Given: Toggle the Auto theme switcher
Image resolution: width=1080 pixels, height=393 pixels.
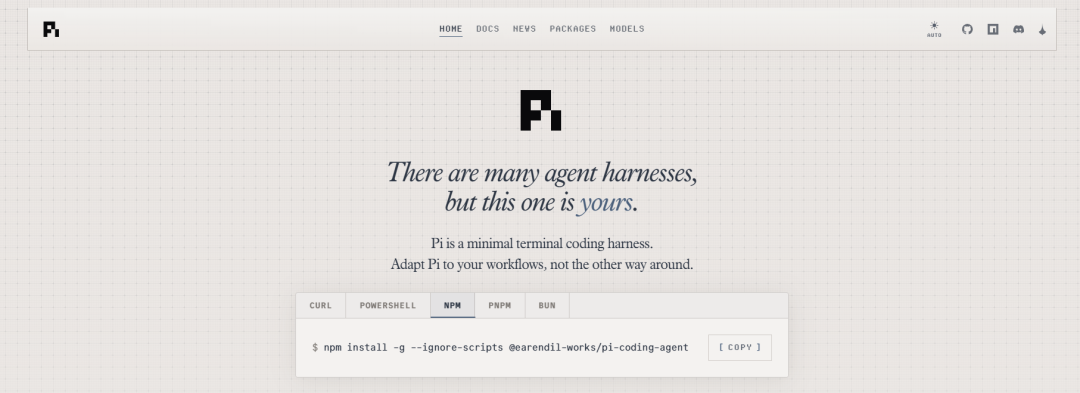Looking at the screenshot, I should pos(934,29).
